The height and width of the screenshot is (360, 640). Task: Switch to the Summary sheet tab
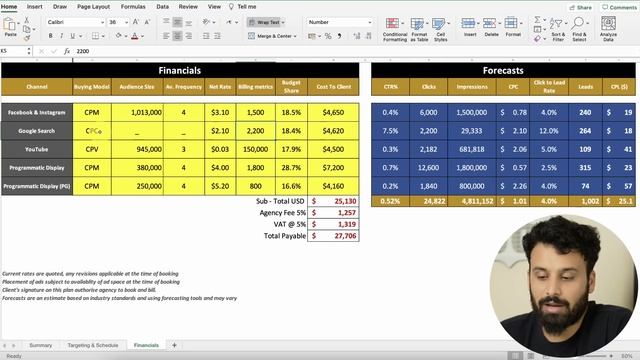click(x=40, y=345)
